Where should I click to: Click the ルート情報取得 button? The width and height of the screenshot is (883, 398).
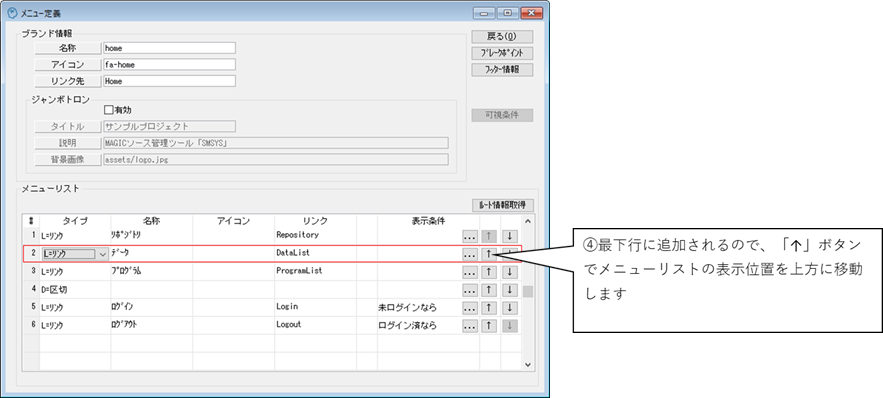coord(502,205)
